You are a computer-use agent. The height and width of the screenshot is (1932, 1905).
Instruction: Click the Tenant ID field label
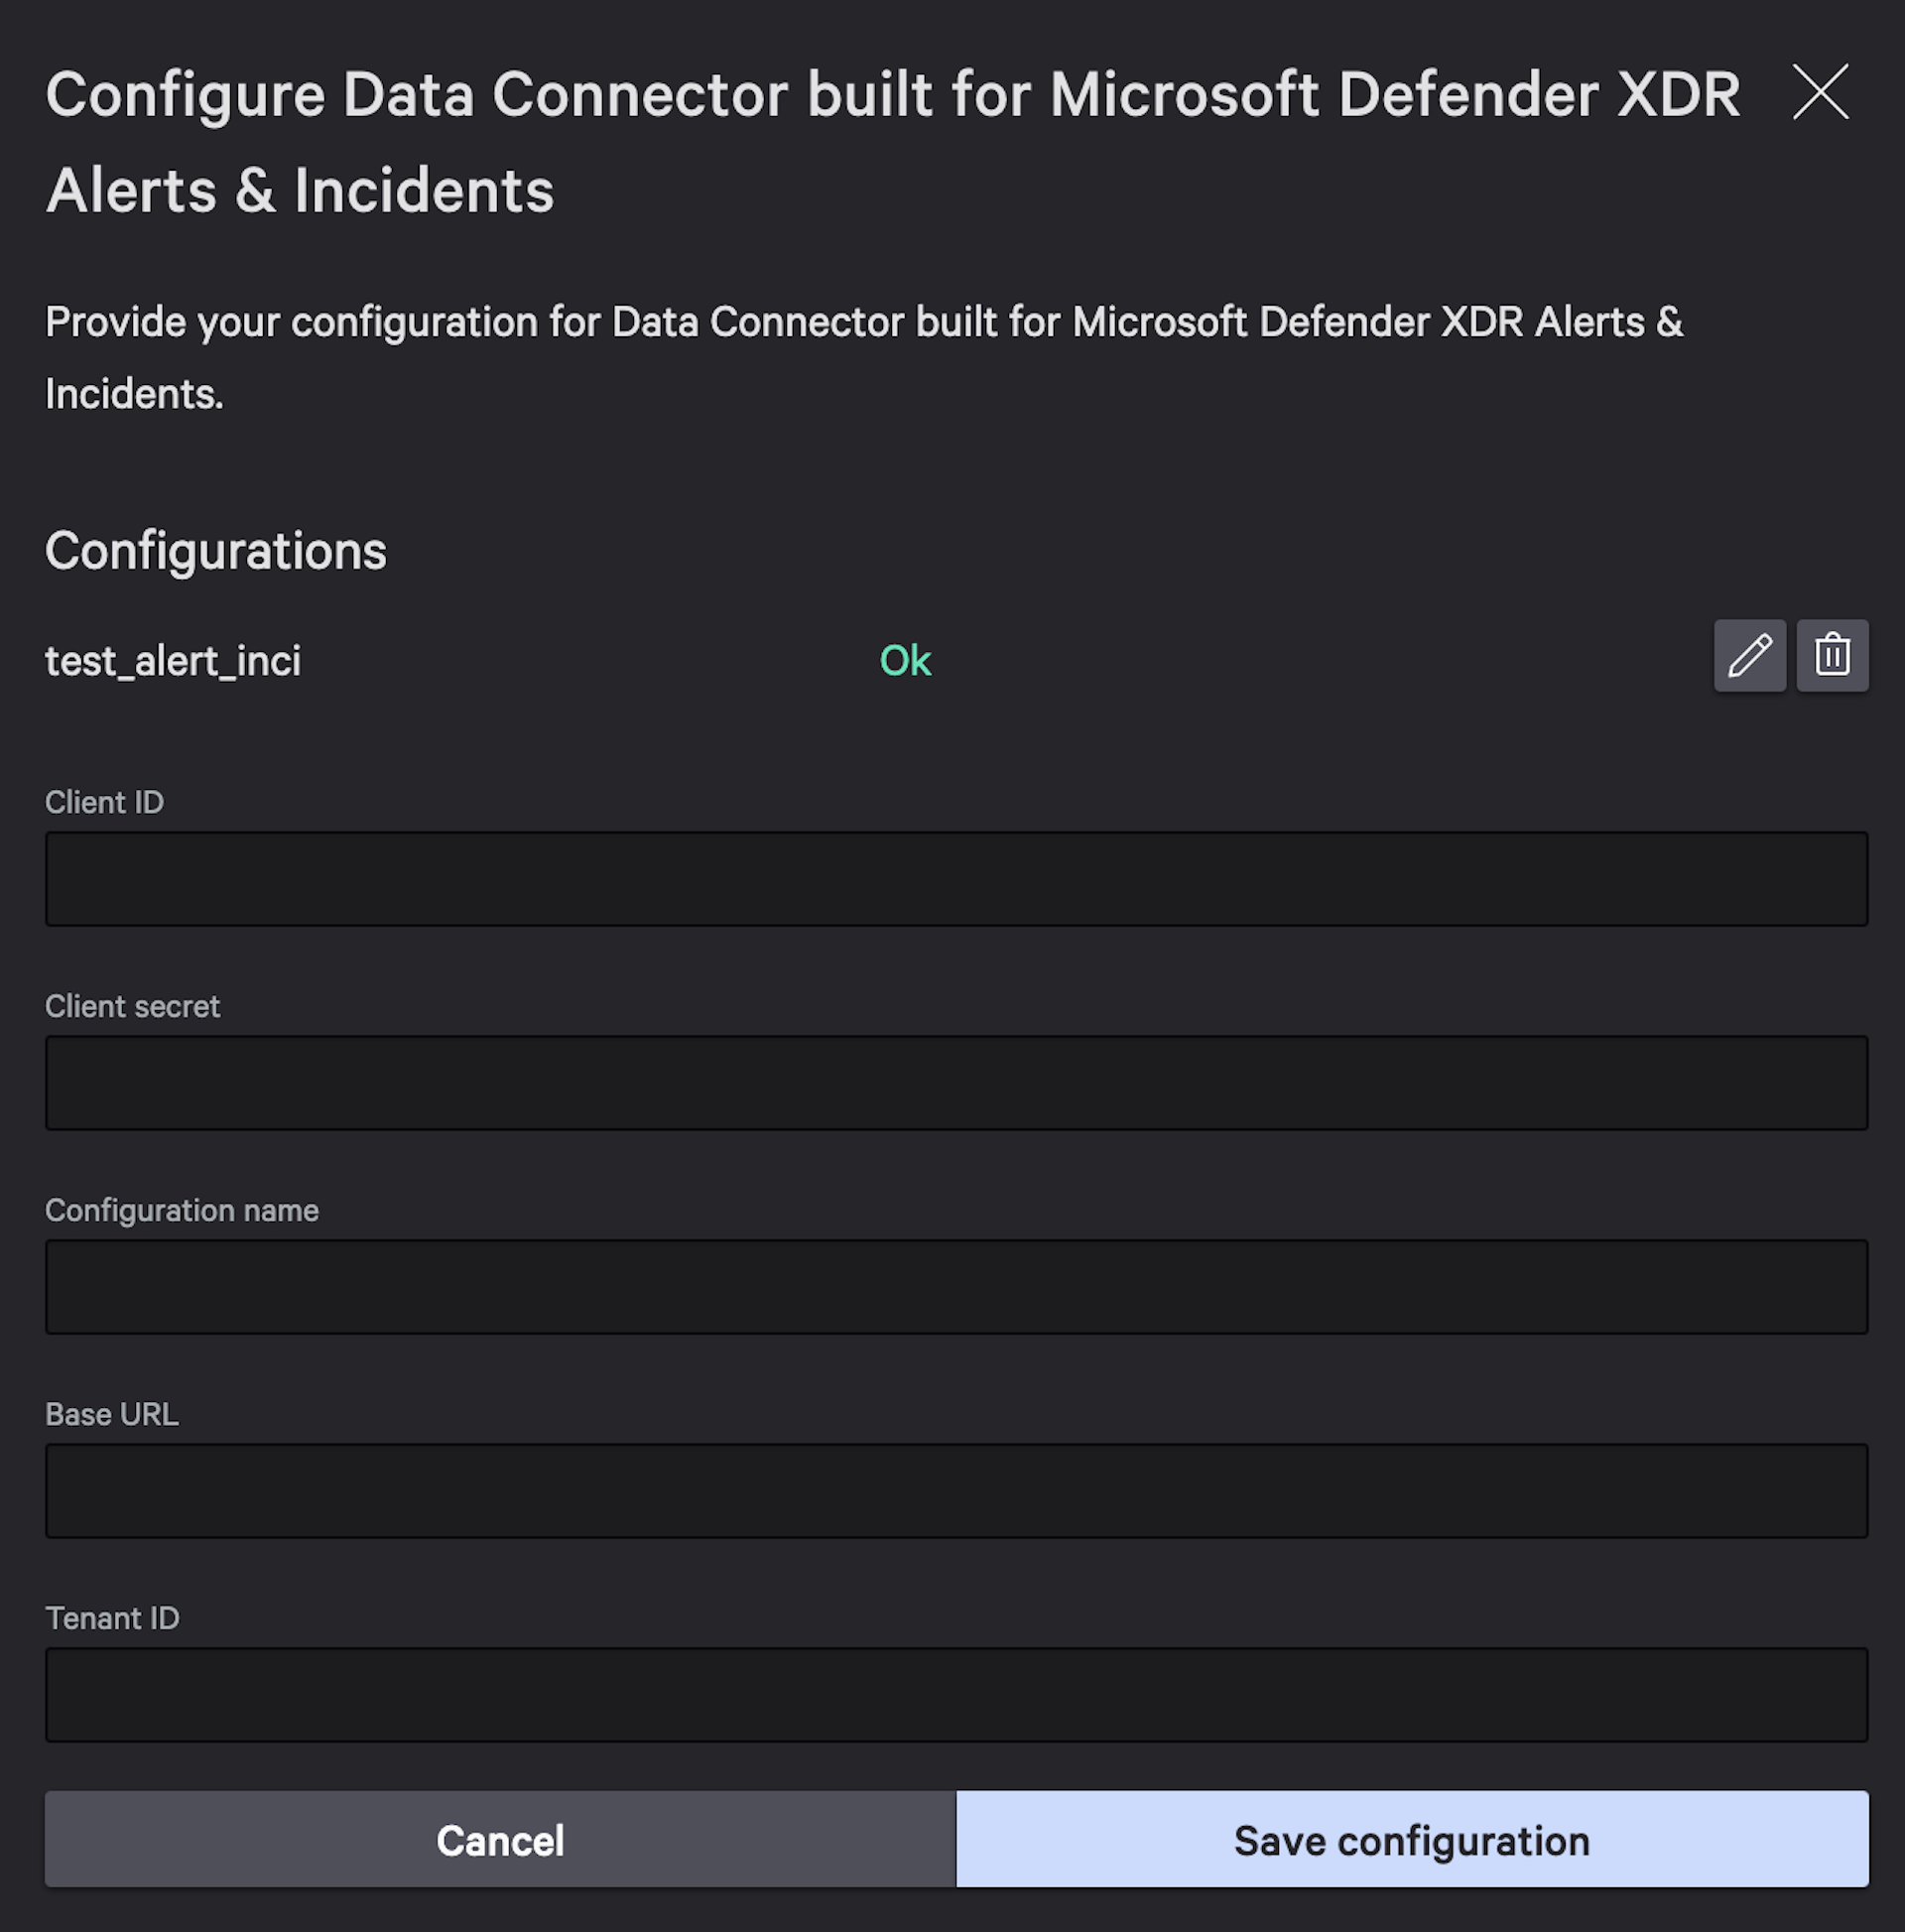pyautogui.click(x=112, y=1618)
